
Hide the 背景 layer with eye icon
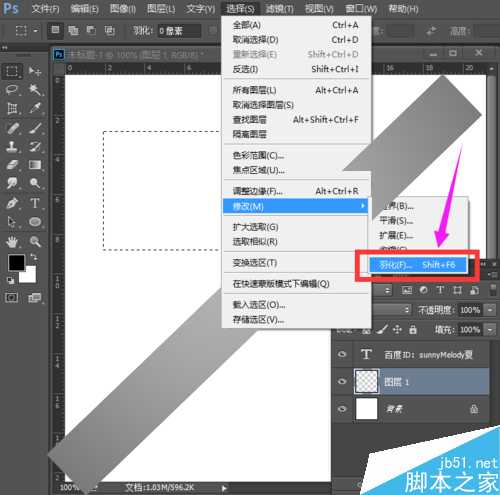[342, 409]
